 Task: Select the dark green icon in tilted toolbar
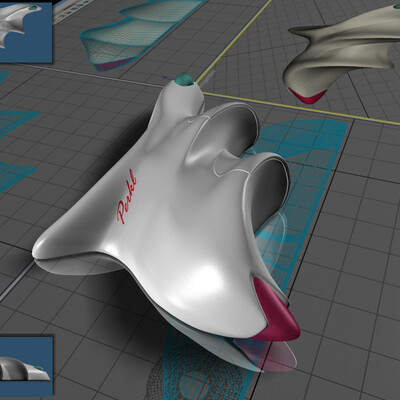(x=81, y=5)
